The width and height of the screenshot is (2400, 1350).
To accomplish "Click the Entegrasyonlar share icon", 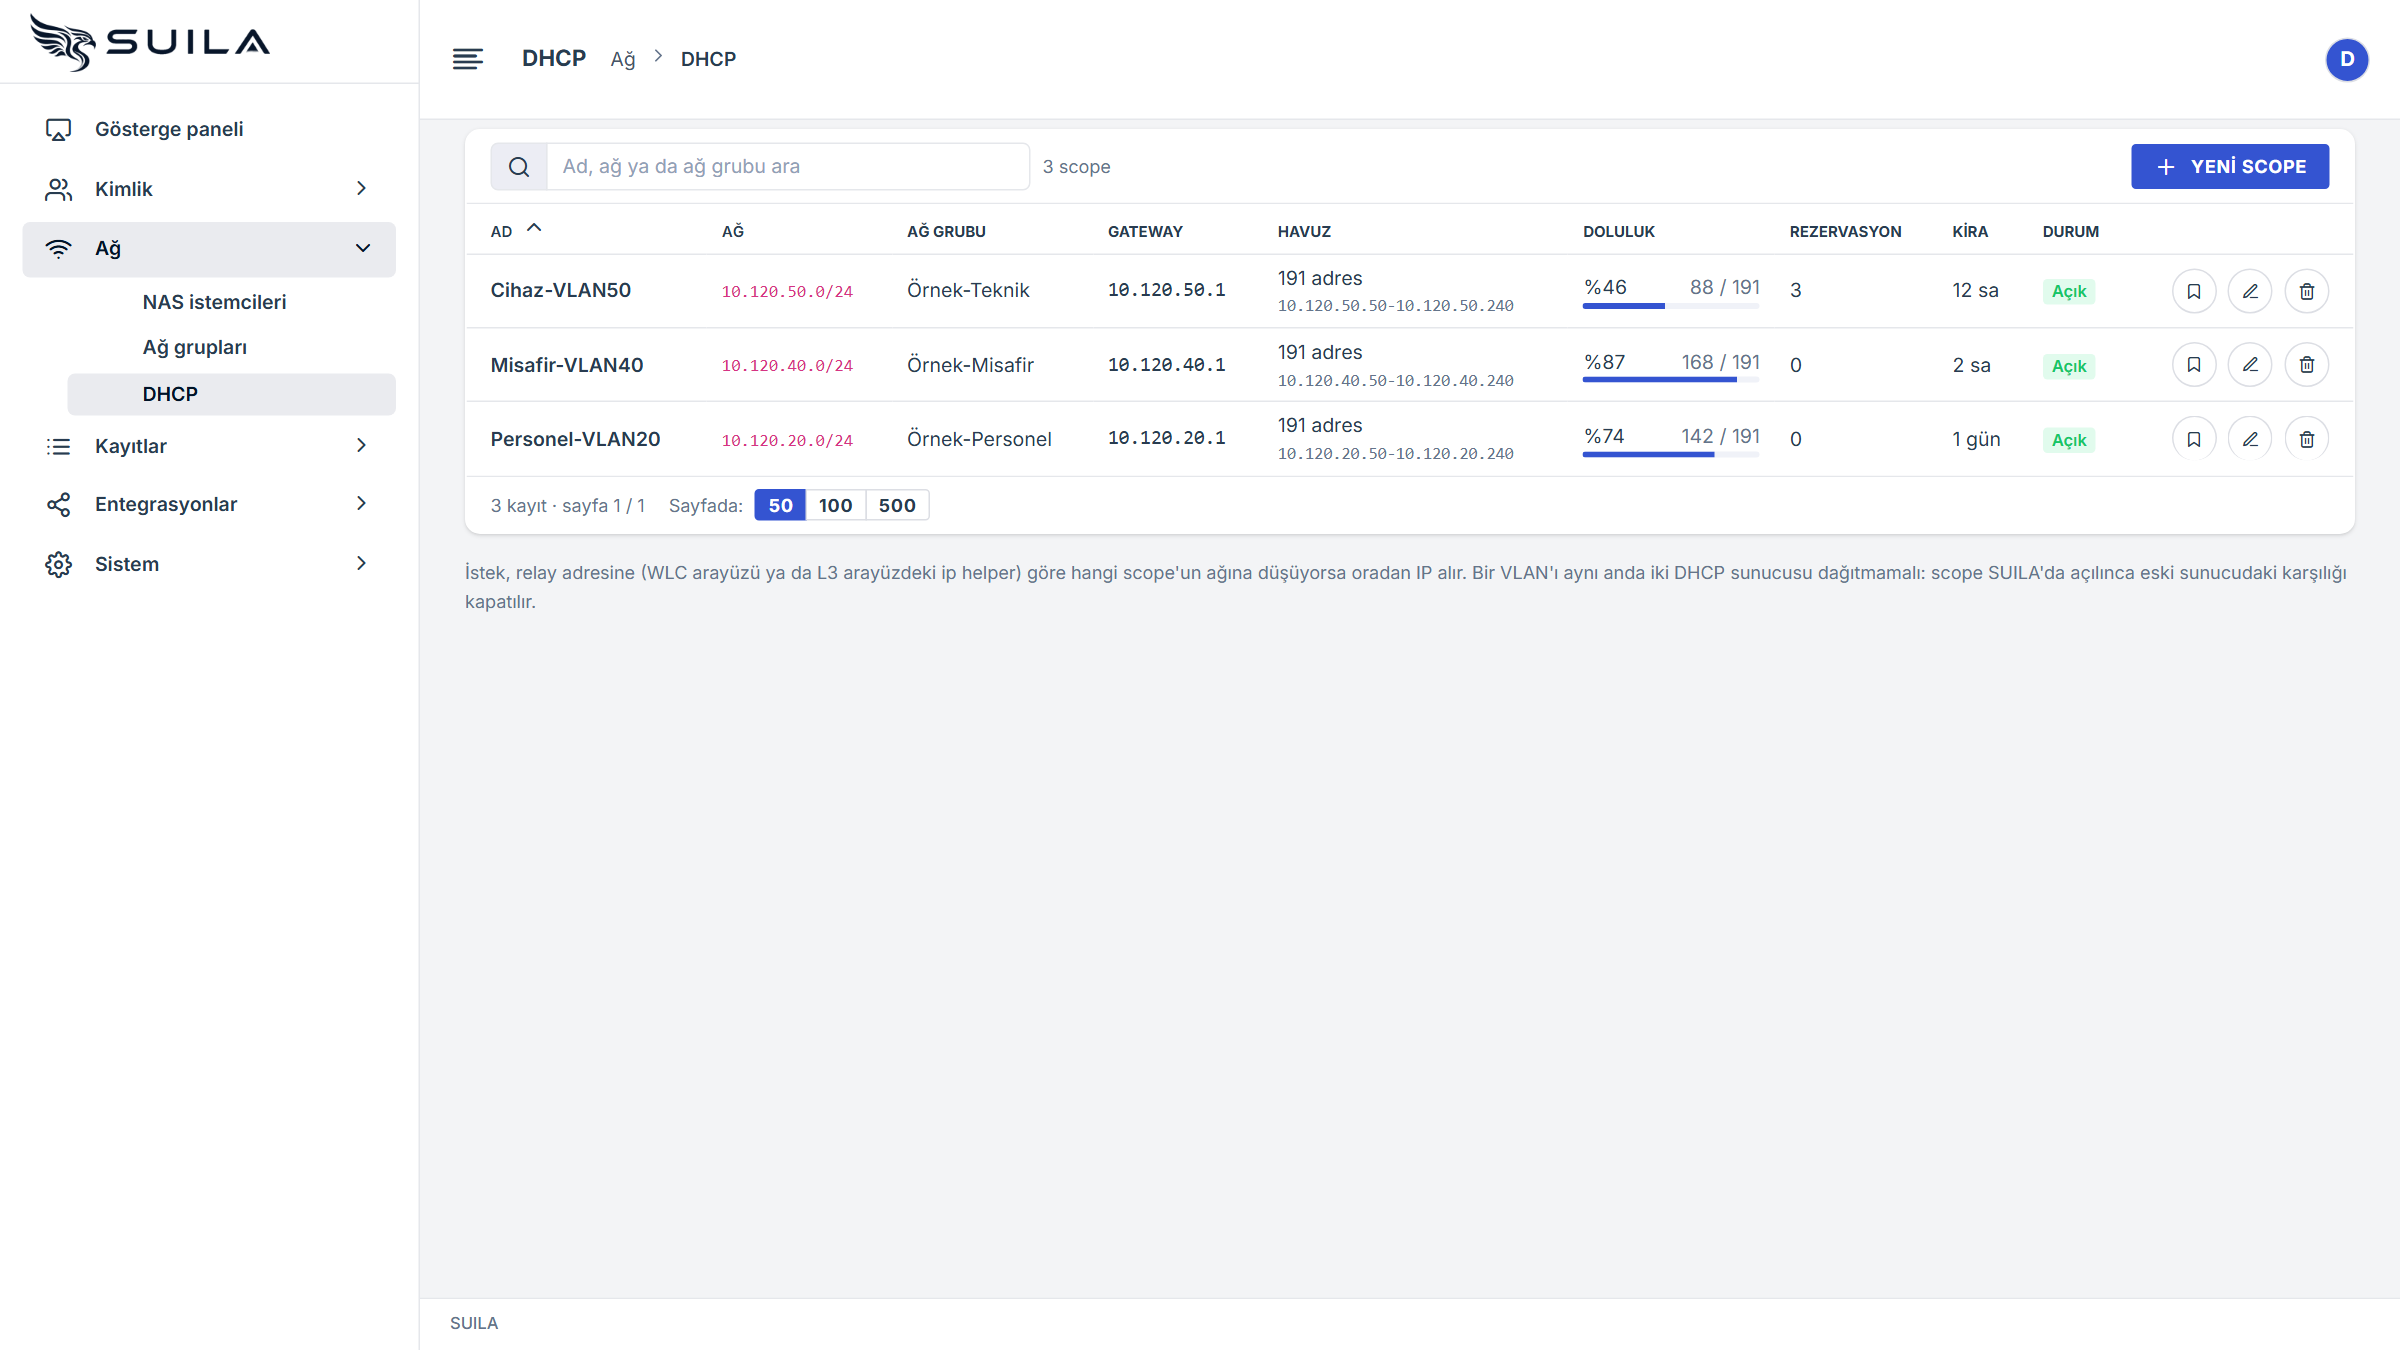I will pyautogui.click(x=59, y=504).
